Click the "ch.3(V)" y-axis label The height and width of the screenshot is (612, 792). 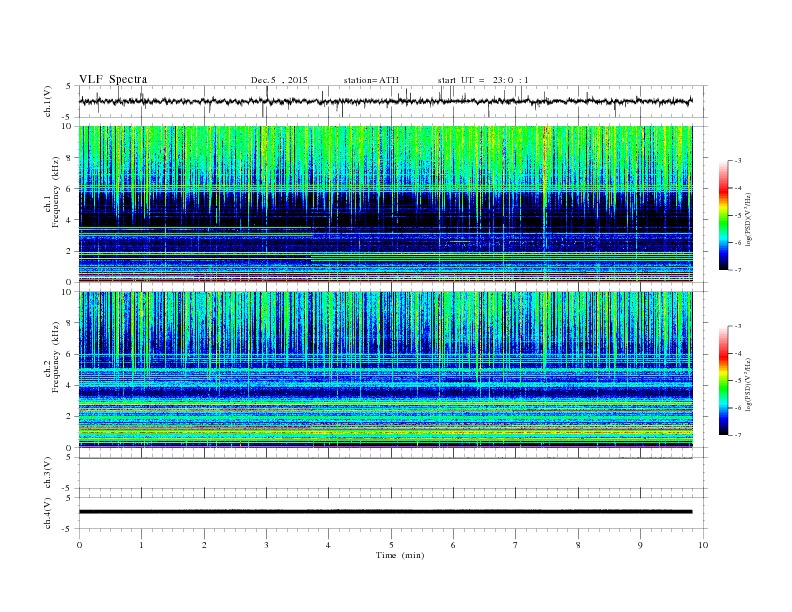[x=48, y=473]
